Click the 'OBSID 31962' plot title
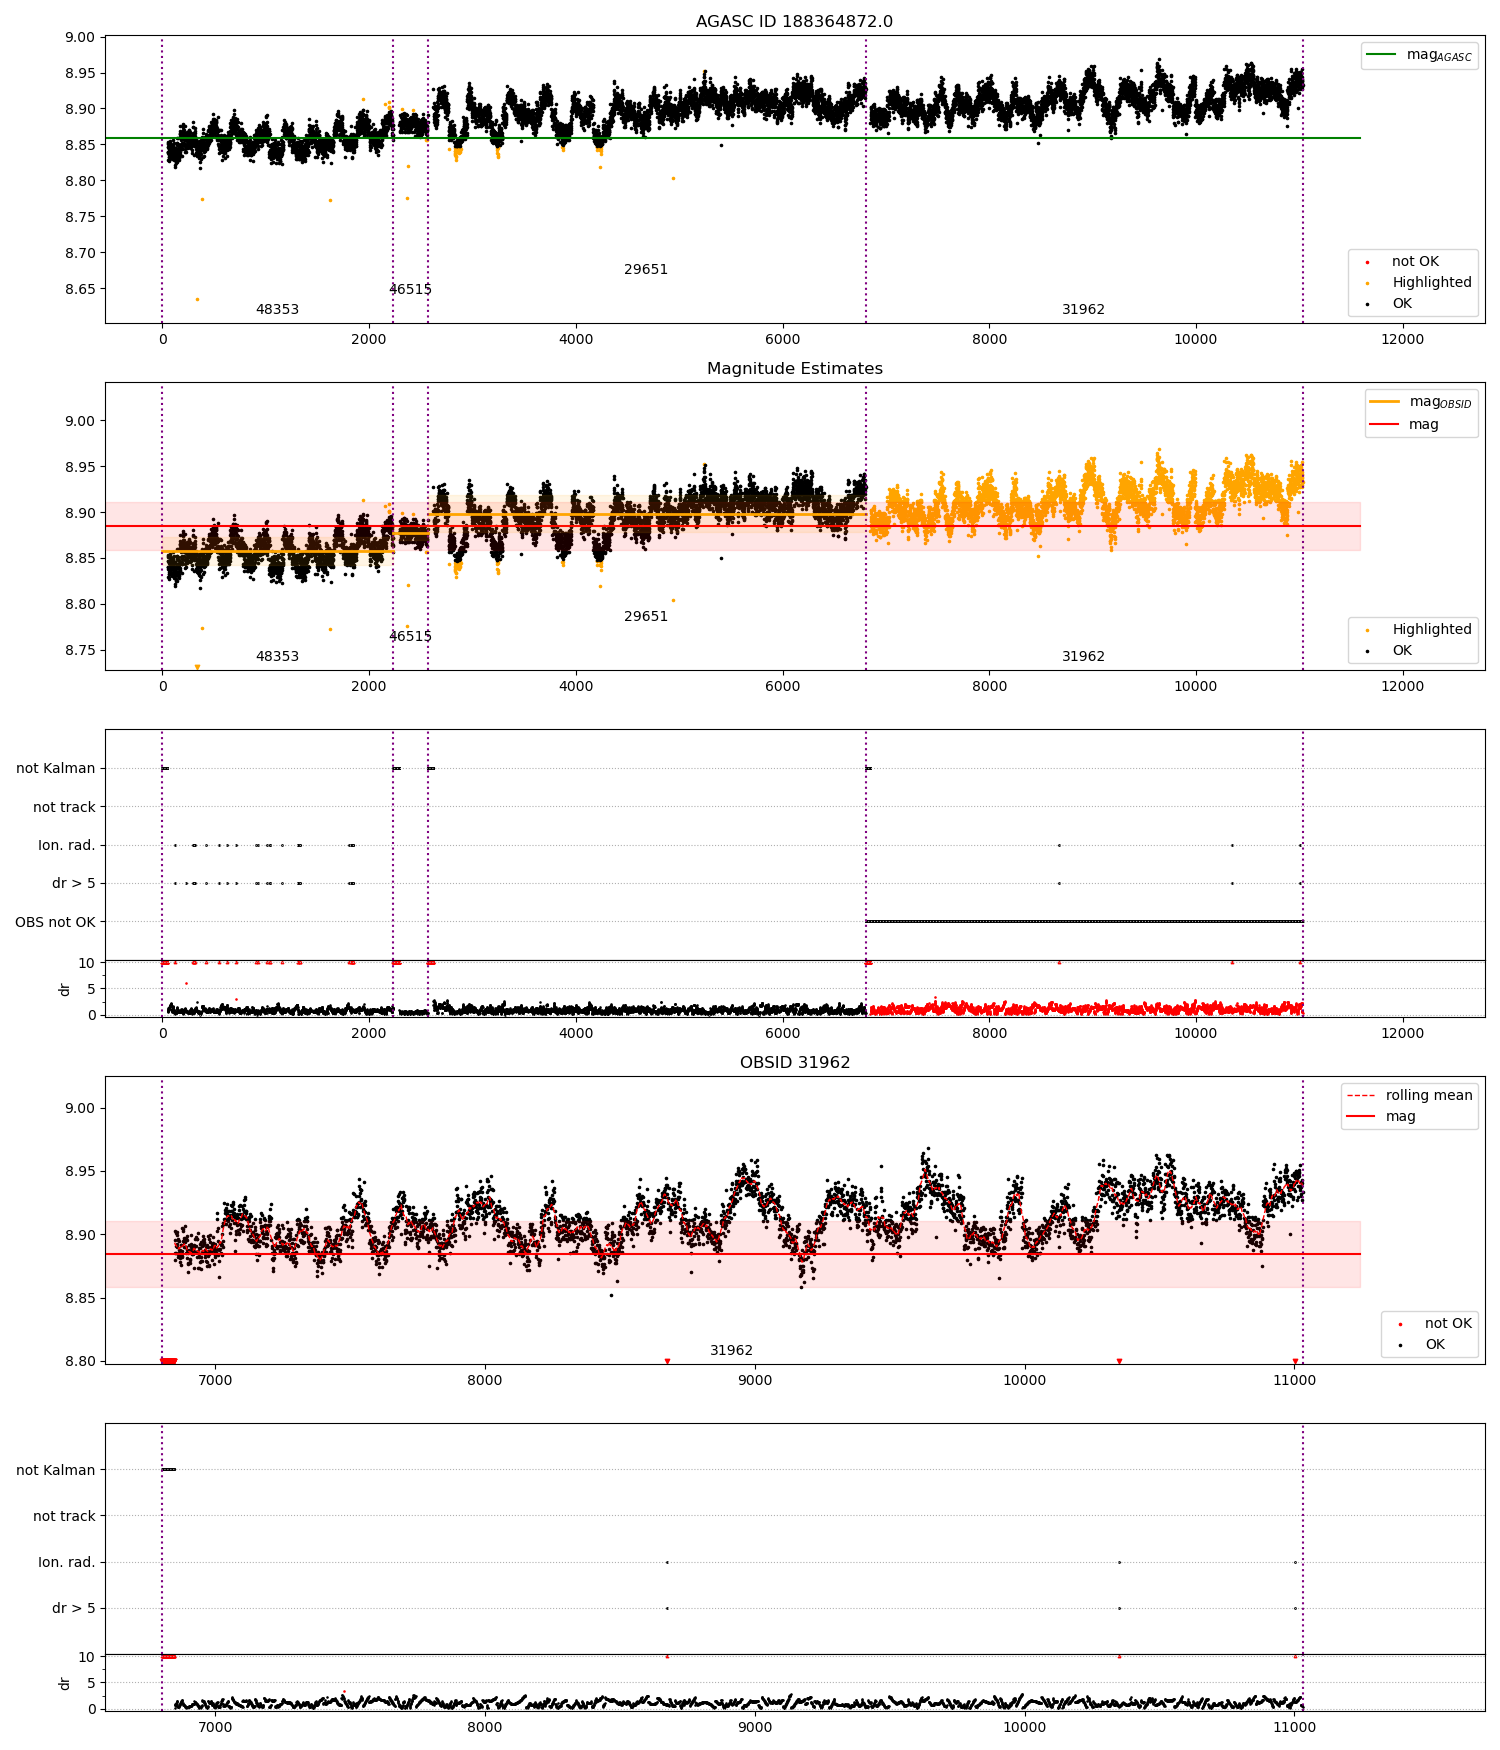1500x1750 pixels. [794, 1062]
